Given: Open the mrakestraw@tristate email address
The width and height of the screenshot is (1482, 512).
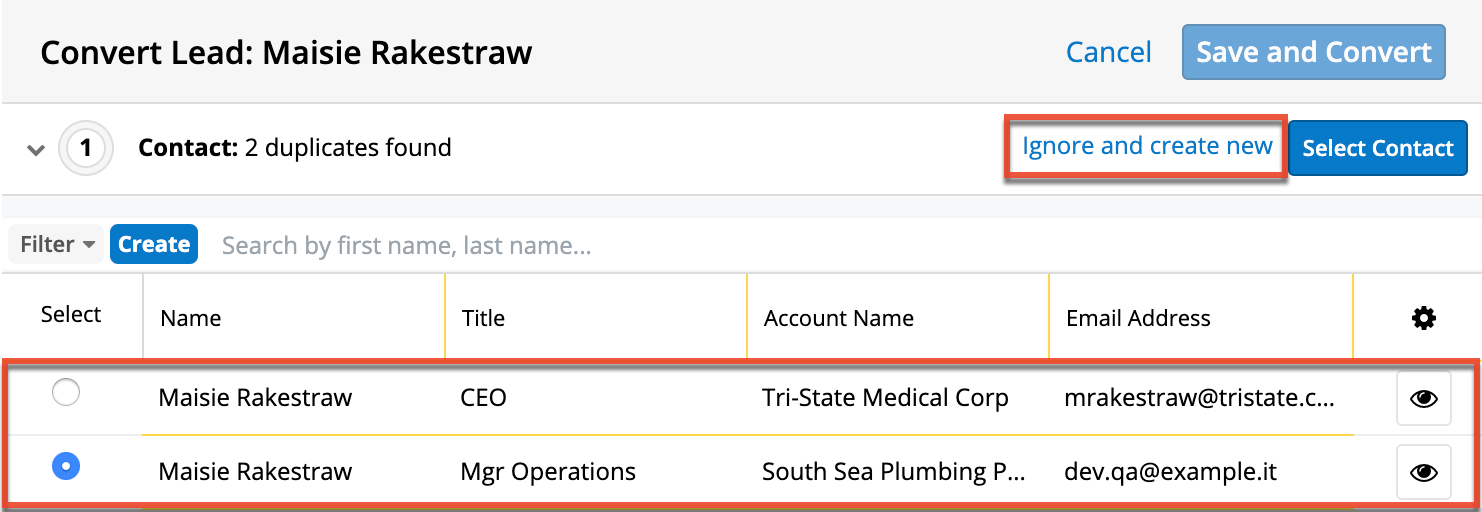Looking at the screenshot, I should (x=1200, y=398).
